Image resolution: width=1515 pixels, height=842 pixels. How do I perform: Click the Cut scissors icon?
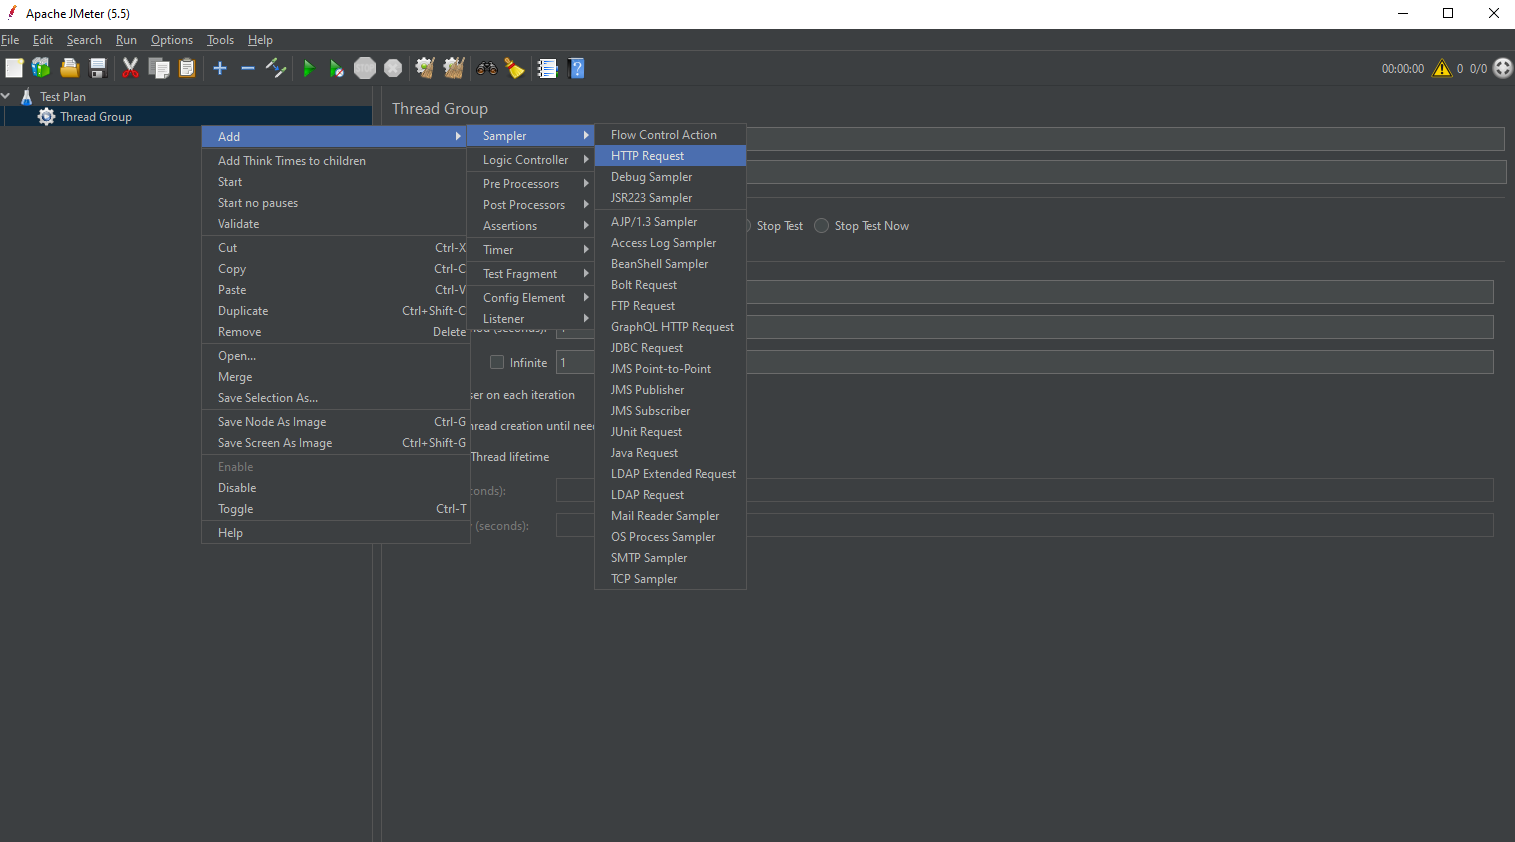(130, 68)
